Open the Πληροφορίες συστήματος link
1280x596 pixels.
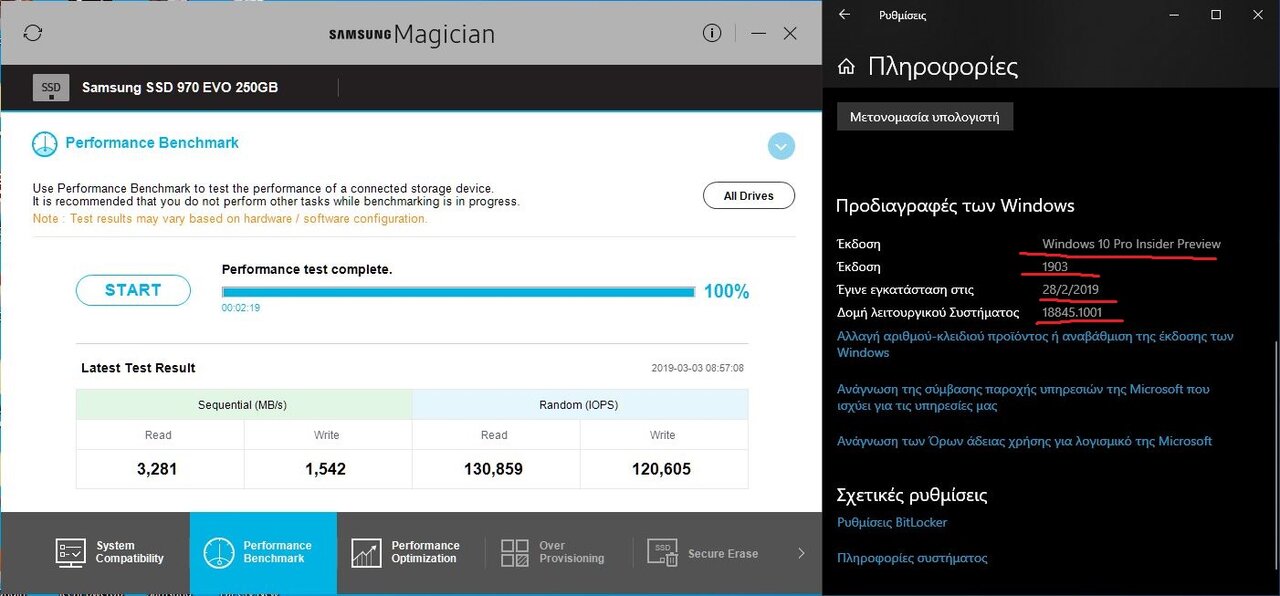coord(912,558)
